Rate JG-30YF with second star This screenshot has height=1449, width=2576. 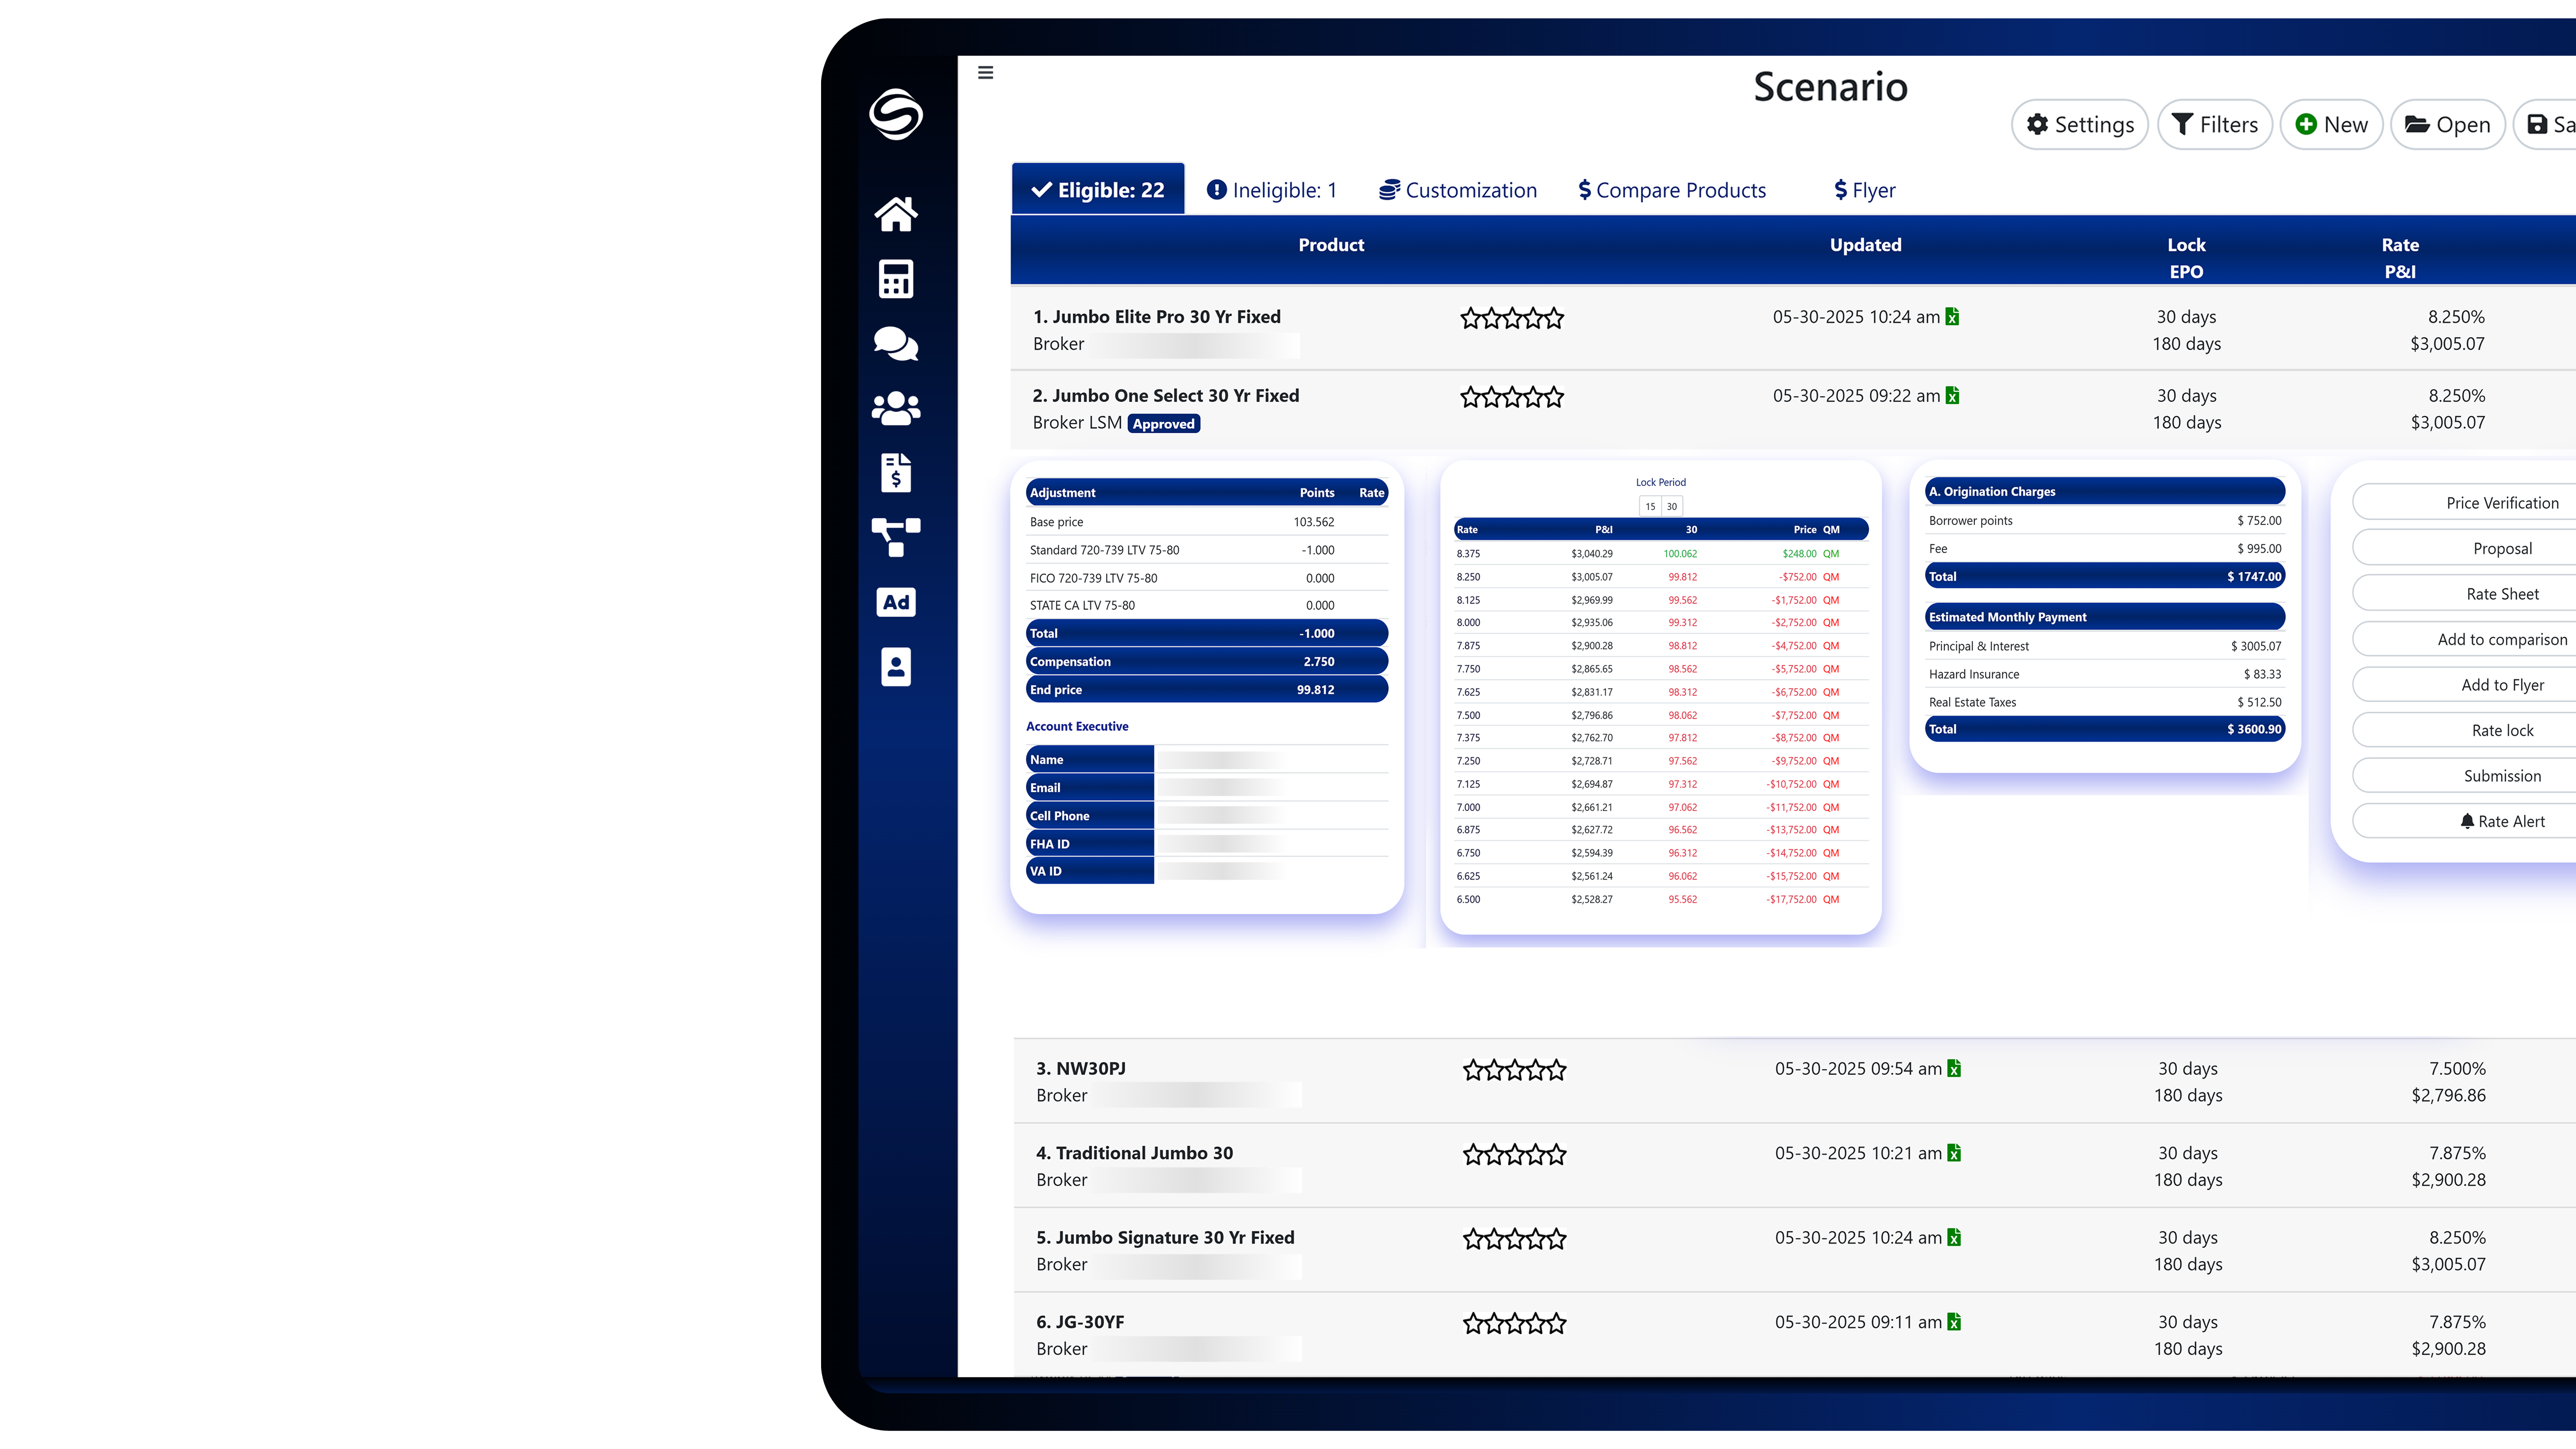pyautogui.click(x=1494, y=1324)
